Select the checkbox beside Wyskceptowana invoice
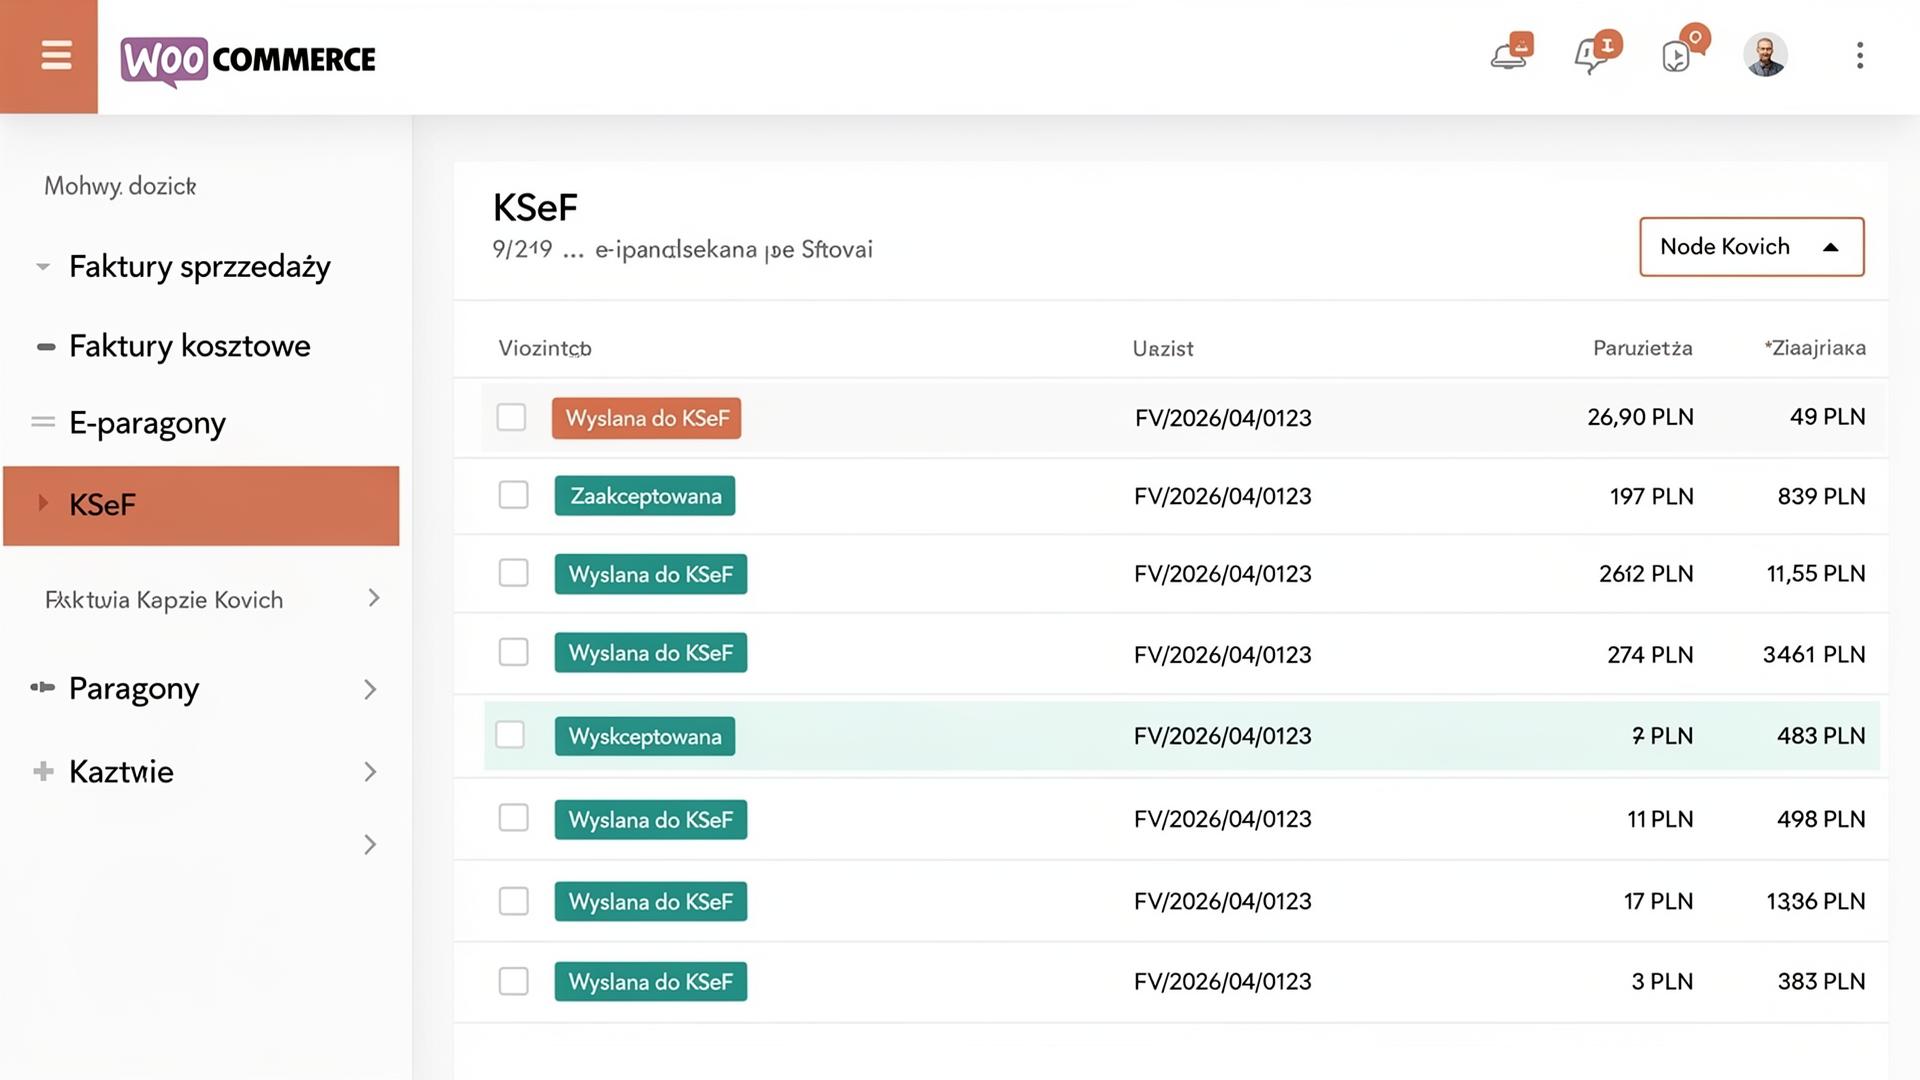Viewport: 1920px width, 1080px height. pos(511,735)
